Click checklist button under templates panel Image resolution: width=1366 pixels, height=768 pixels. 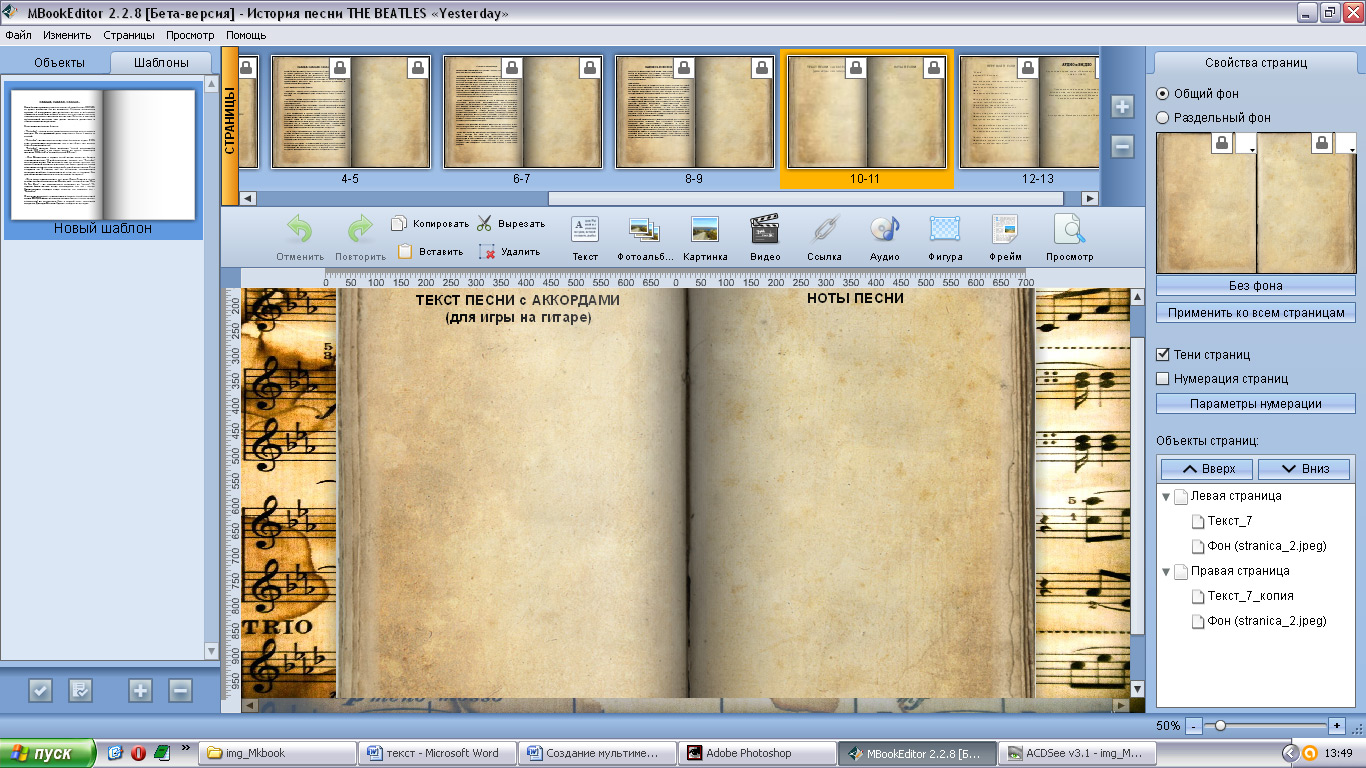coord(80,690)
